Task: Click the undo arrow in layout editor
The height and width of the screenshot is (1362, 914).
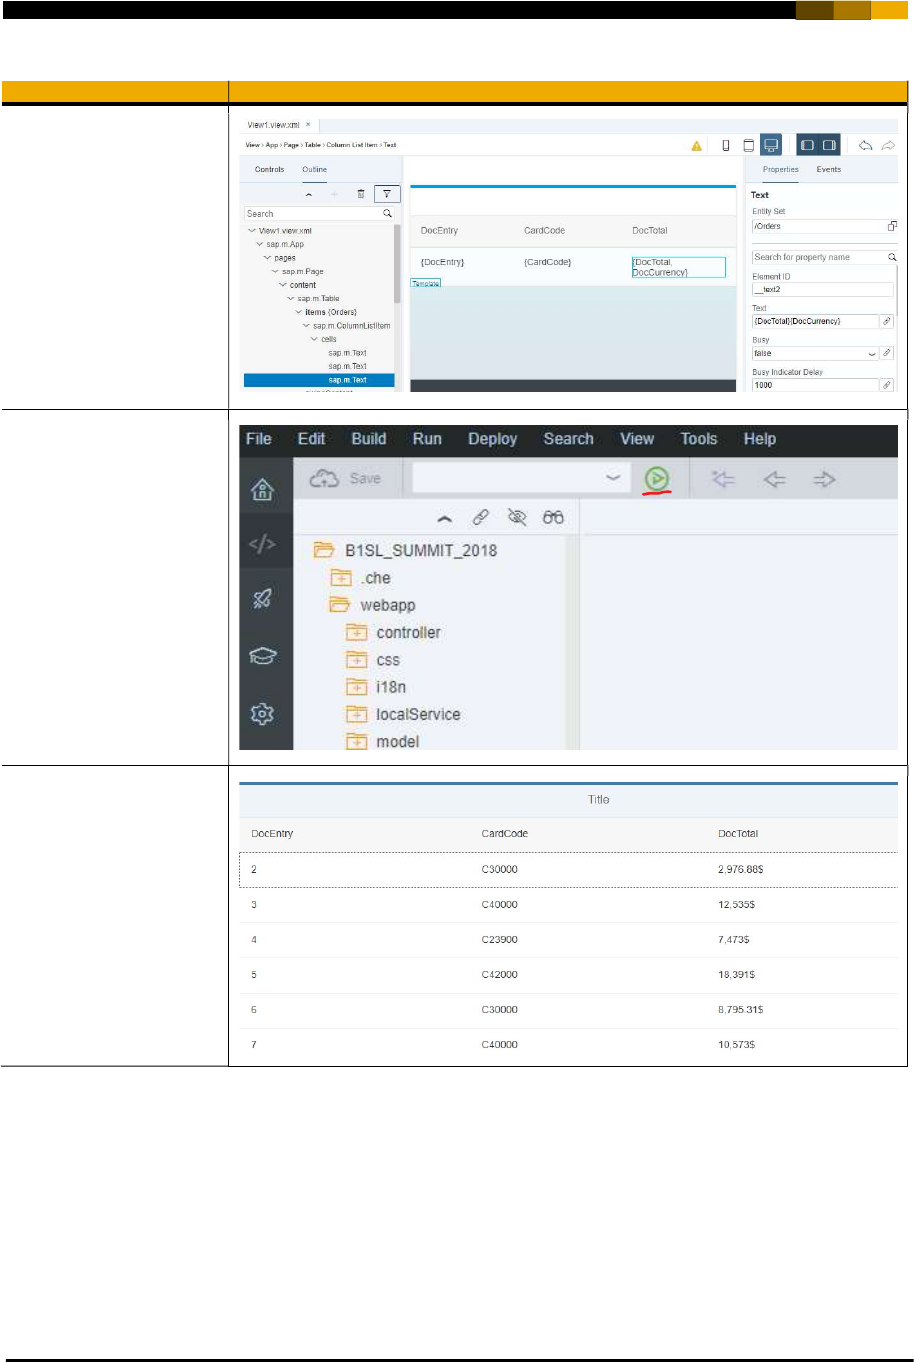Action: 866,146
